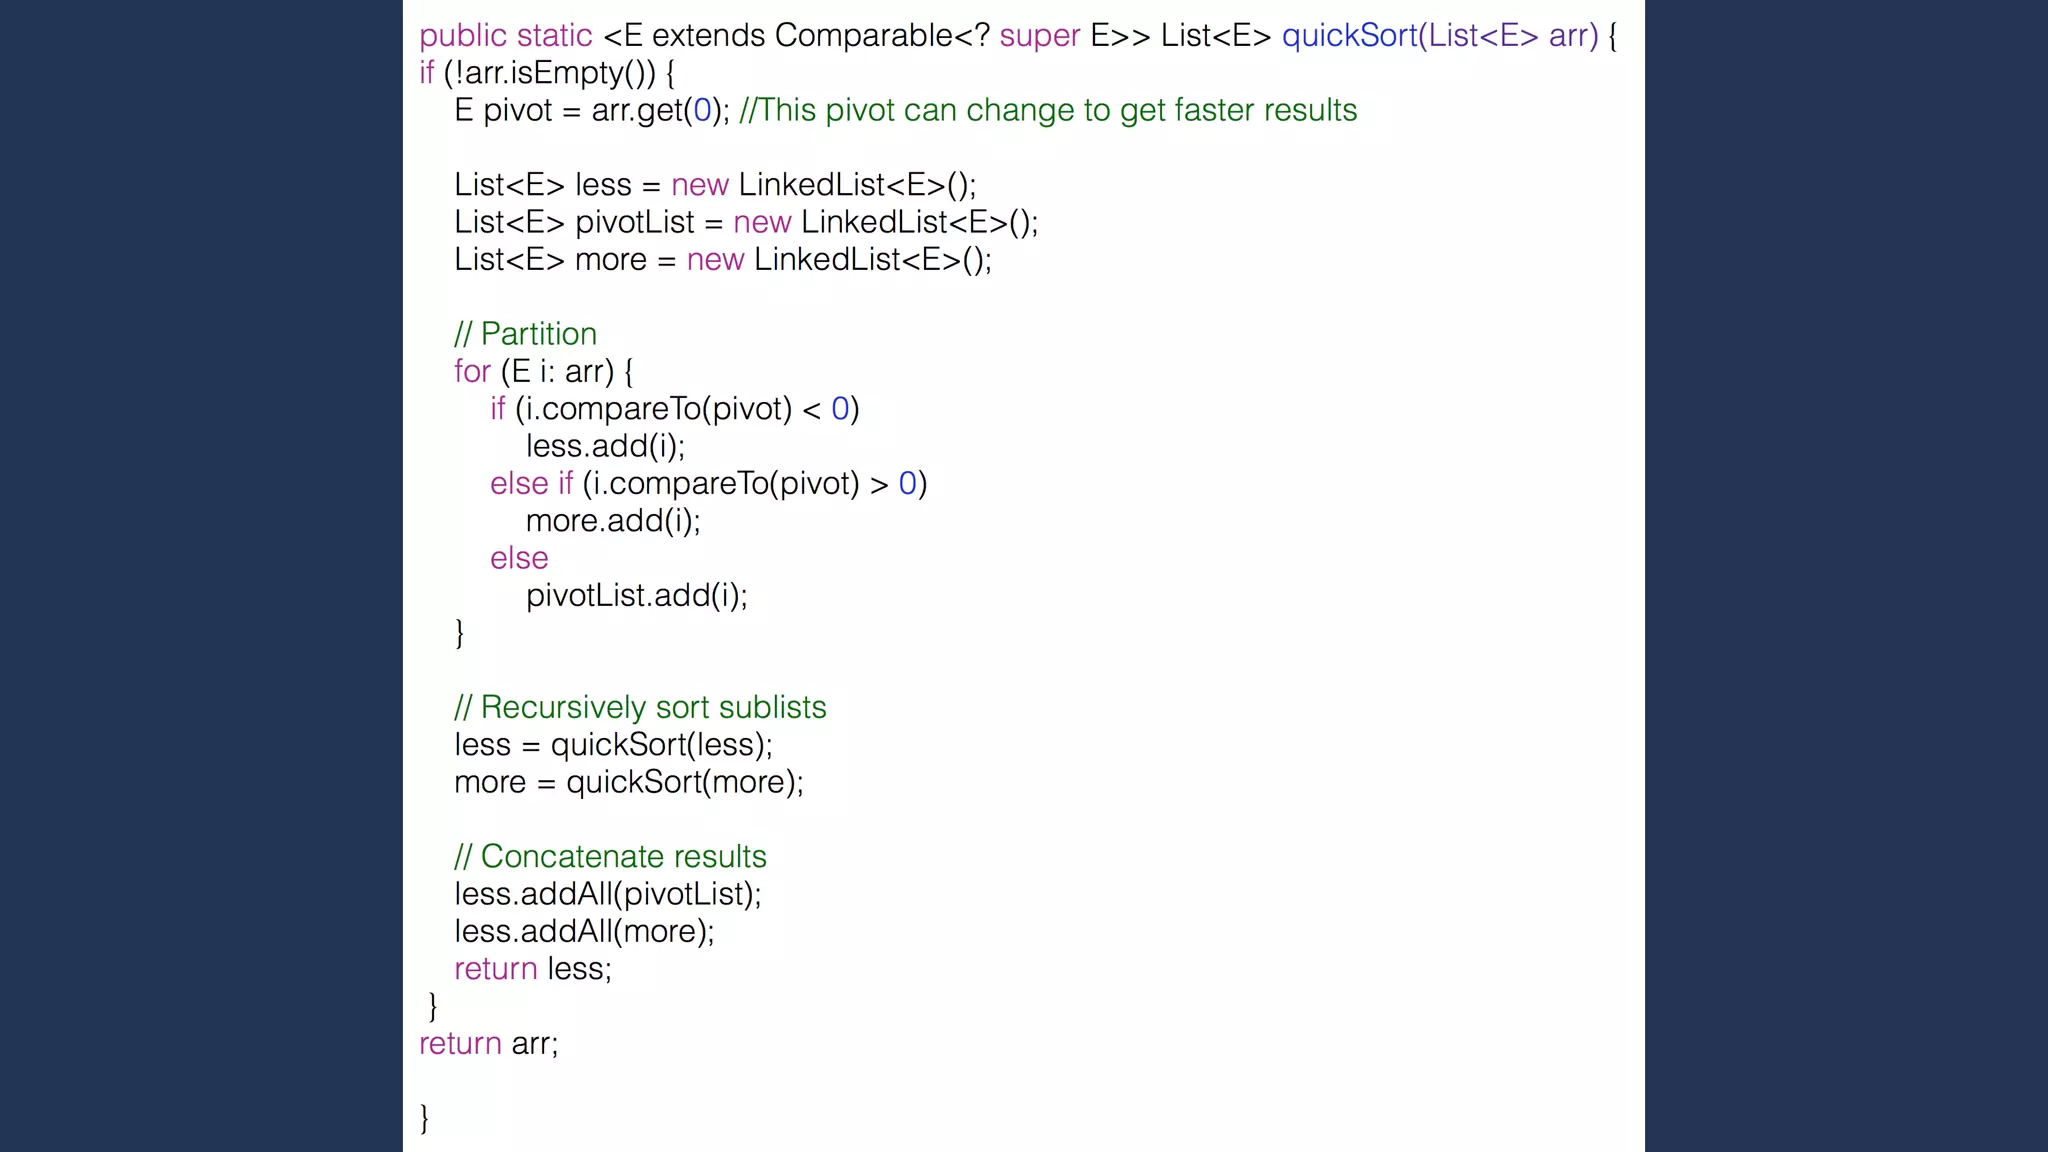This screenshot has height=1152, width=2048.
Task: Click the 'if (!arr.isEmpty())' condition line
Action: point(546,73)
